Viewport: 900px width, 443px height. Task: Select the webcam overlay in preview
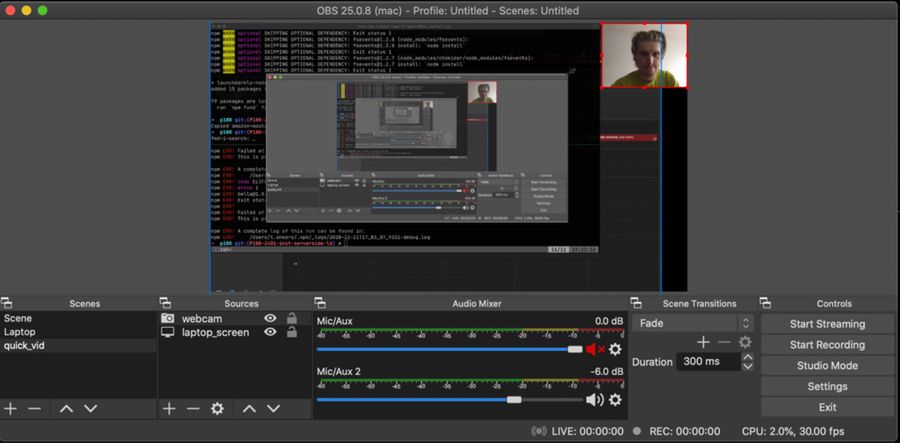click(x=644, y=56)
